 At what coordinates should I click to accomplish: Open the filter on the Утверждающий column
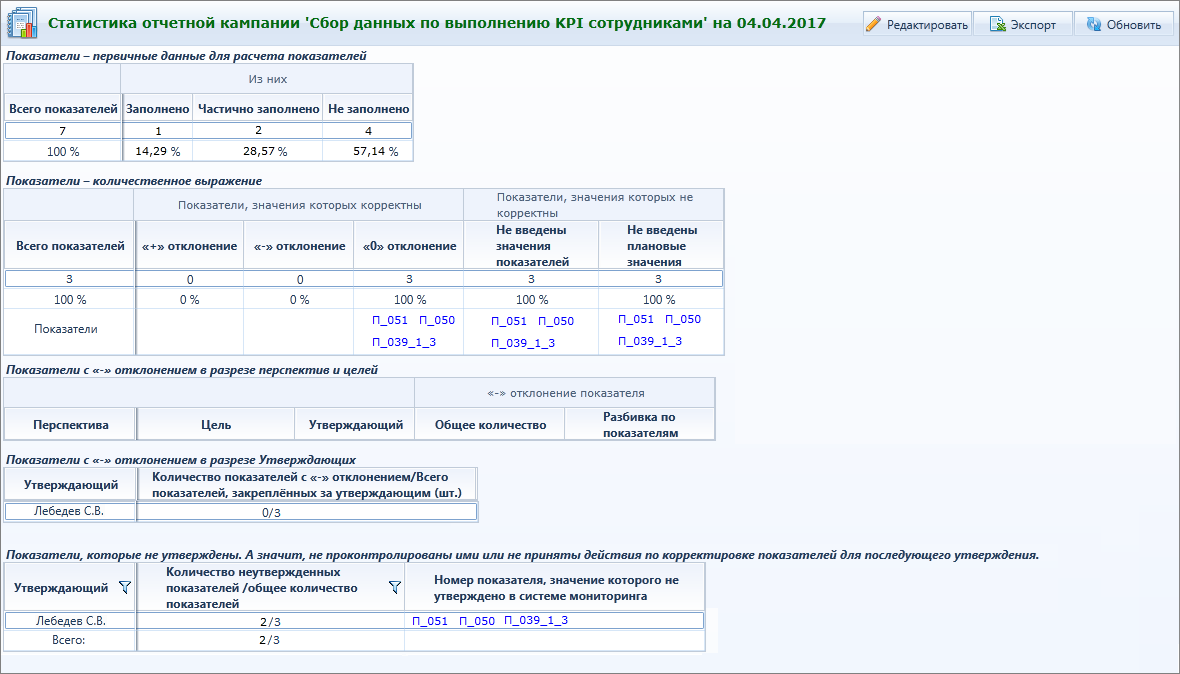tap(125, 587)
